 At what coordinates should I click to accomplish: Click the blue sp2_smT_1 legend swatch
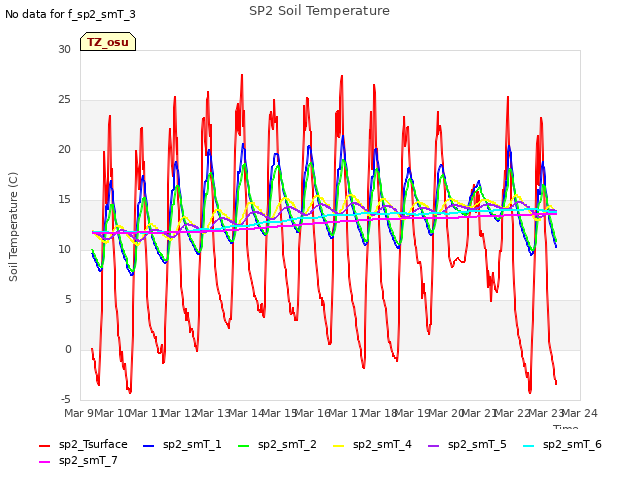(149, 446)
